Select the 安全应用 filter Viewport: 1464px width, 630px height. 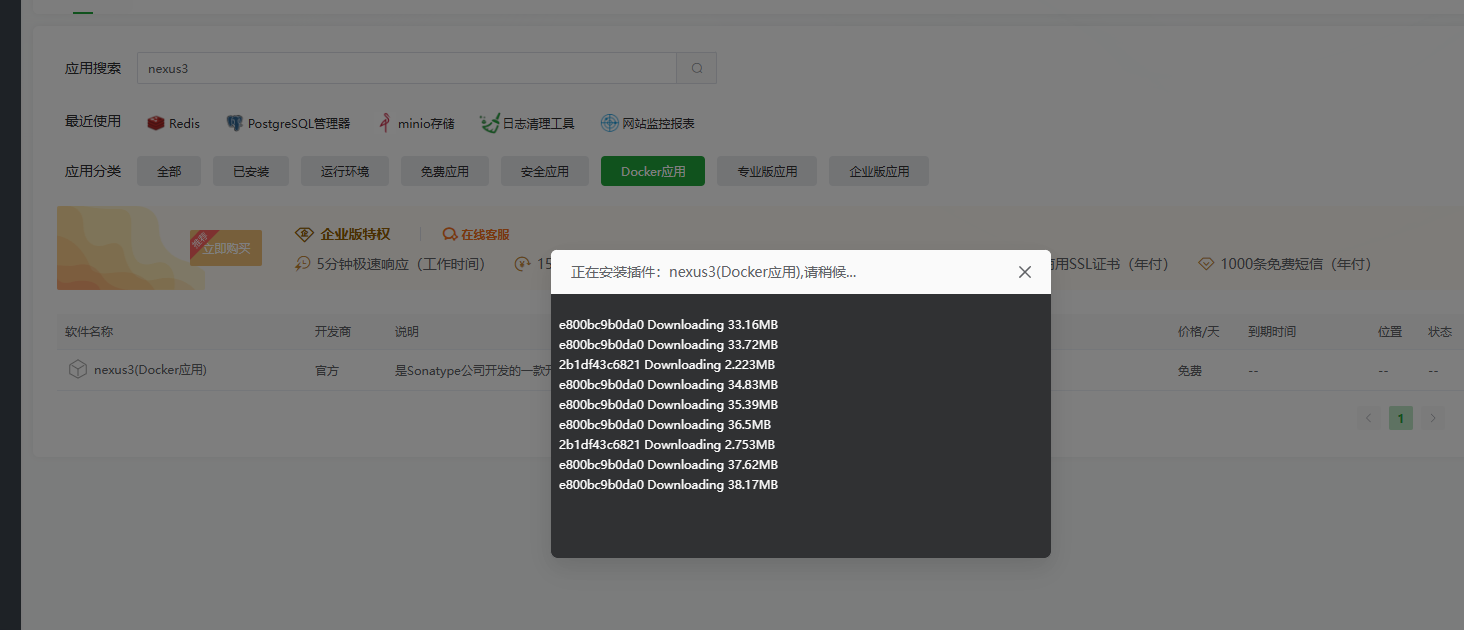coord(544,170)
